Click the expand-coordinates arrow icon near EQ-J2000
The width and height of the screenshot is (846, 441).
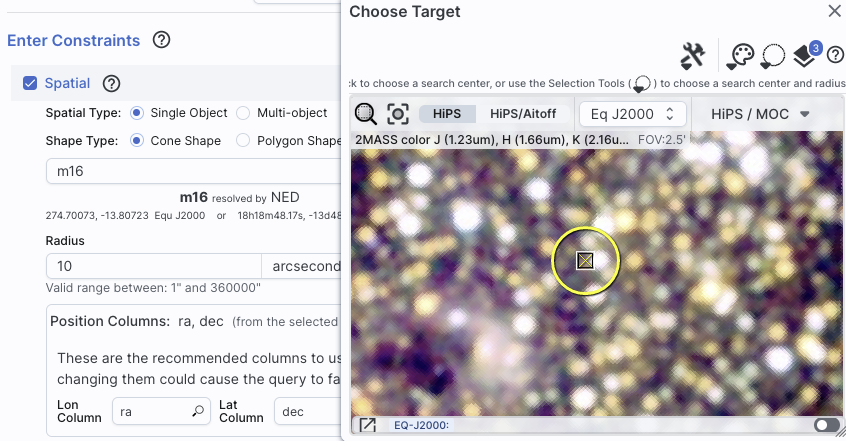368,425
